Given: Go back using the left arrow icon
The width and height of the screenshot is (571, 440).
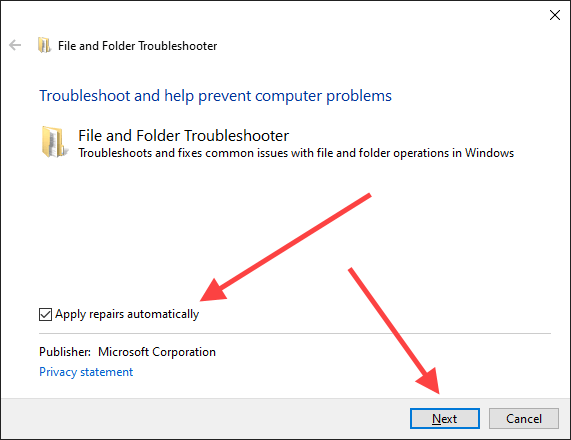Looking at the screenshot, I should pyautogui.click(x=15, y=46).
